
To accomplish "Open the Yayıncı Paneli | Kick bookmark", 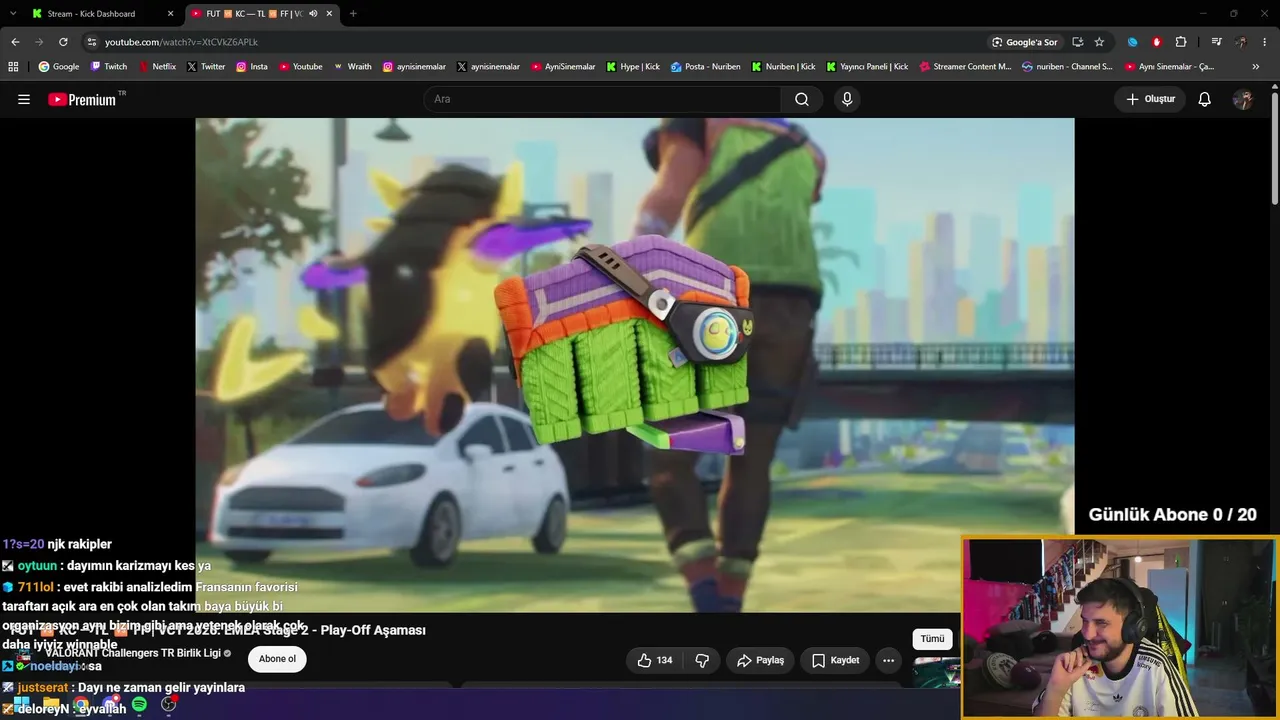I will point(867,67).
